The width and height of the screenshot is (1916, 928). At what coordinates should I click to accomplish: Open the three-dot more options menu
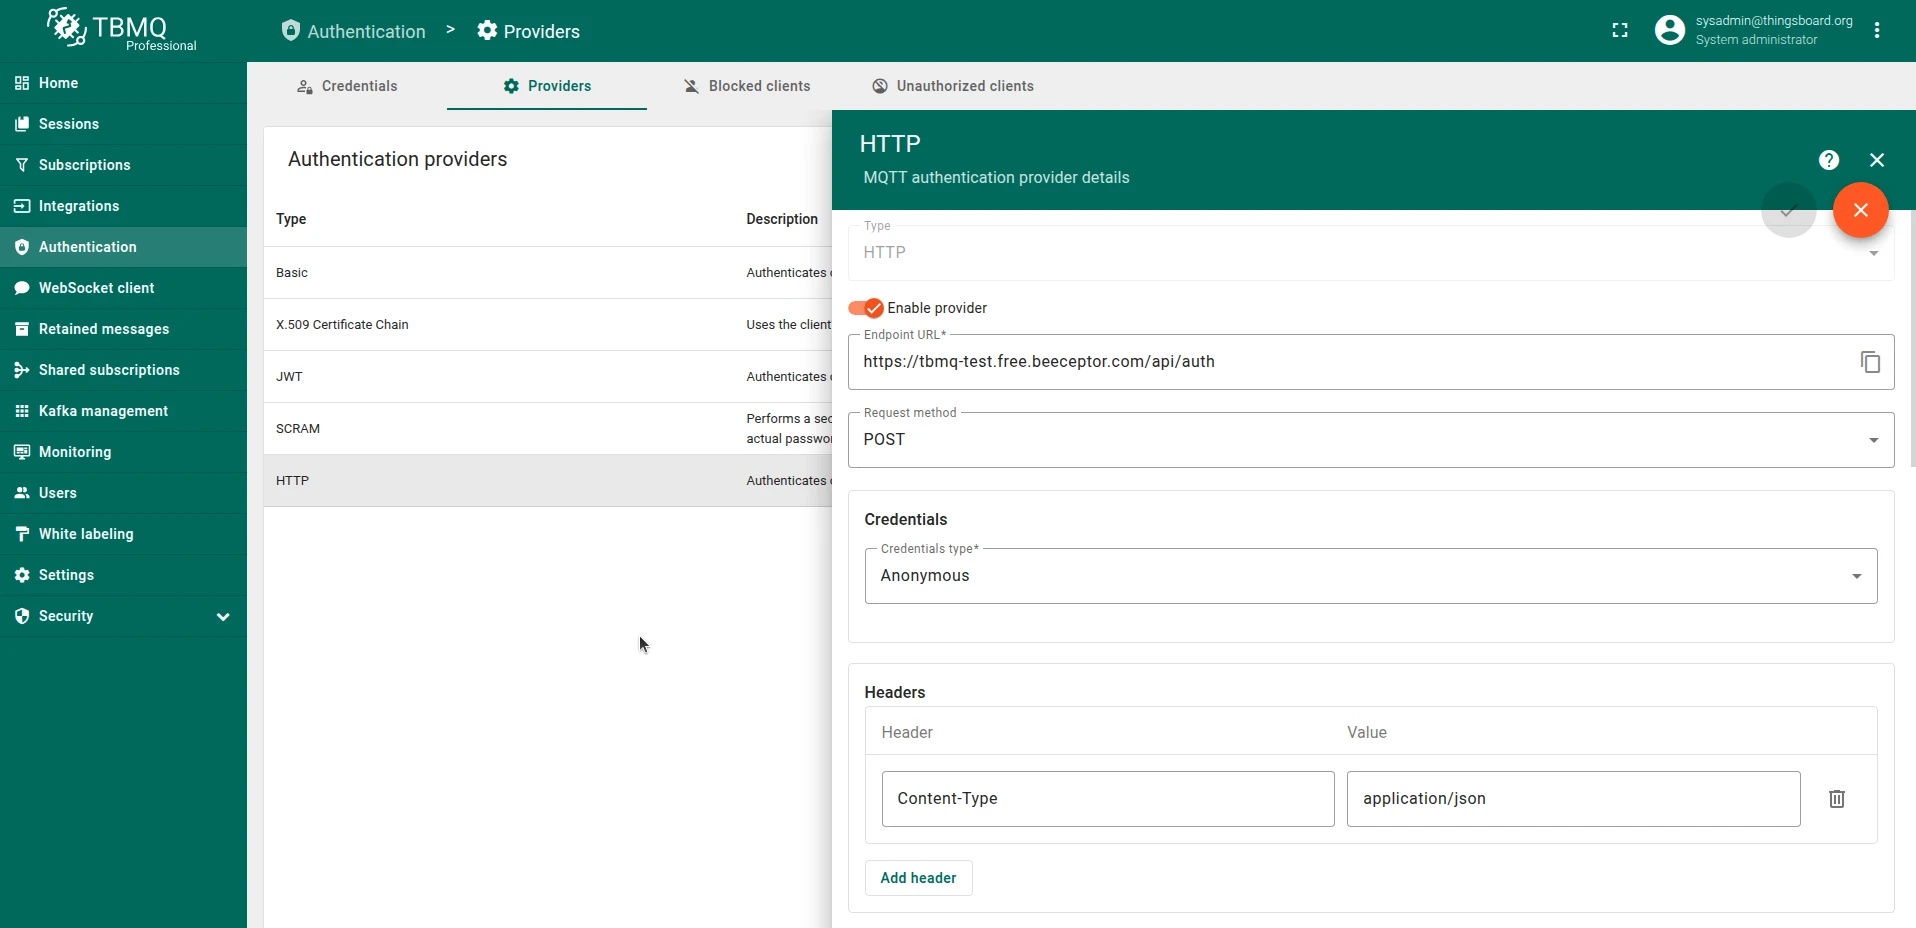tap(1877, 31)
